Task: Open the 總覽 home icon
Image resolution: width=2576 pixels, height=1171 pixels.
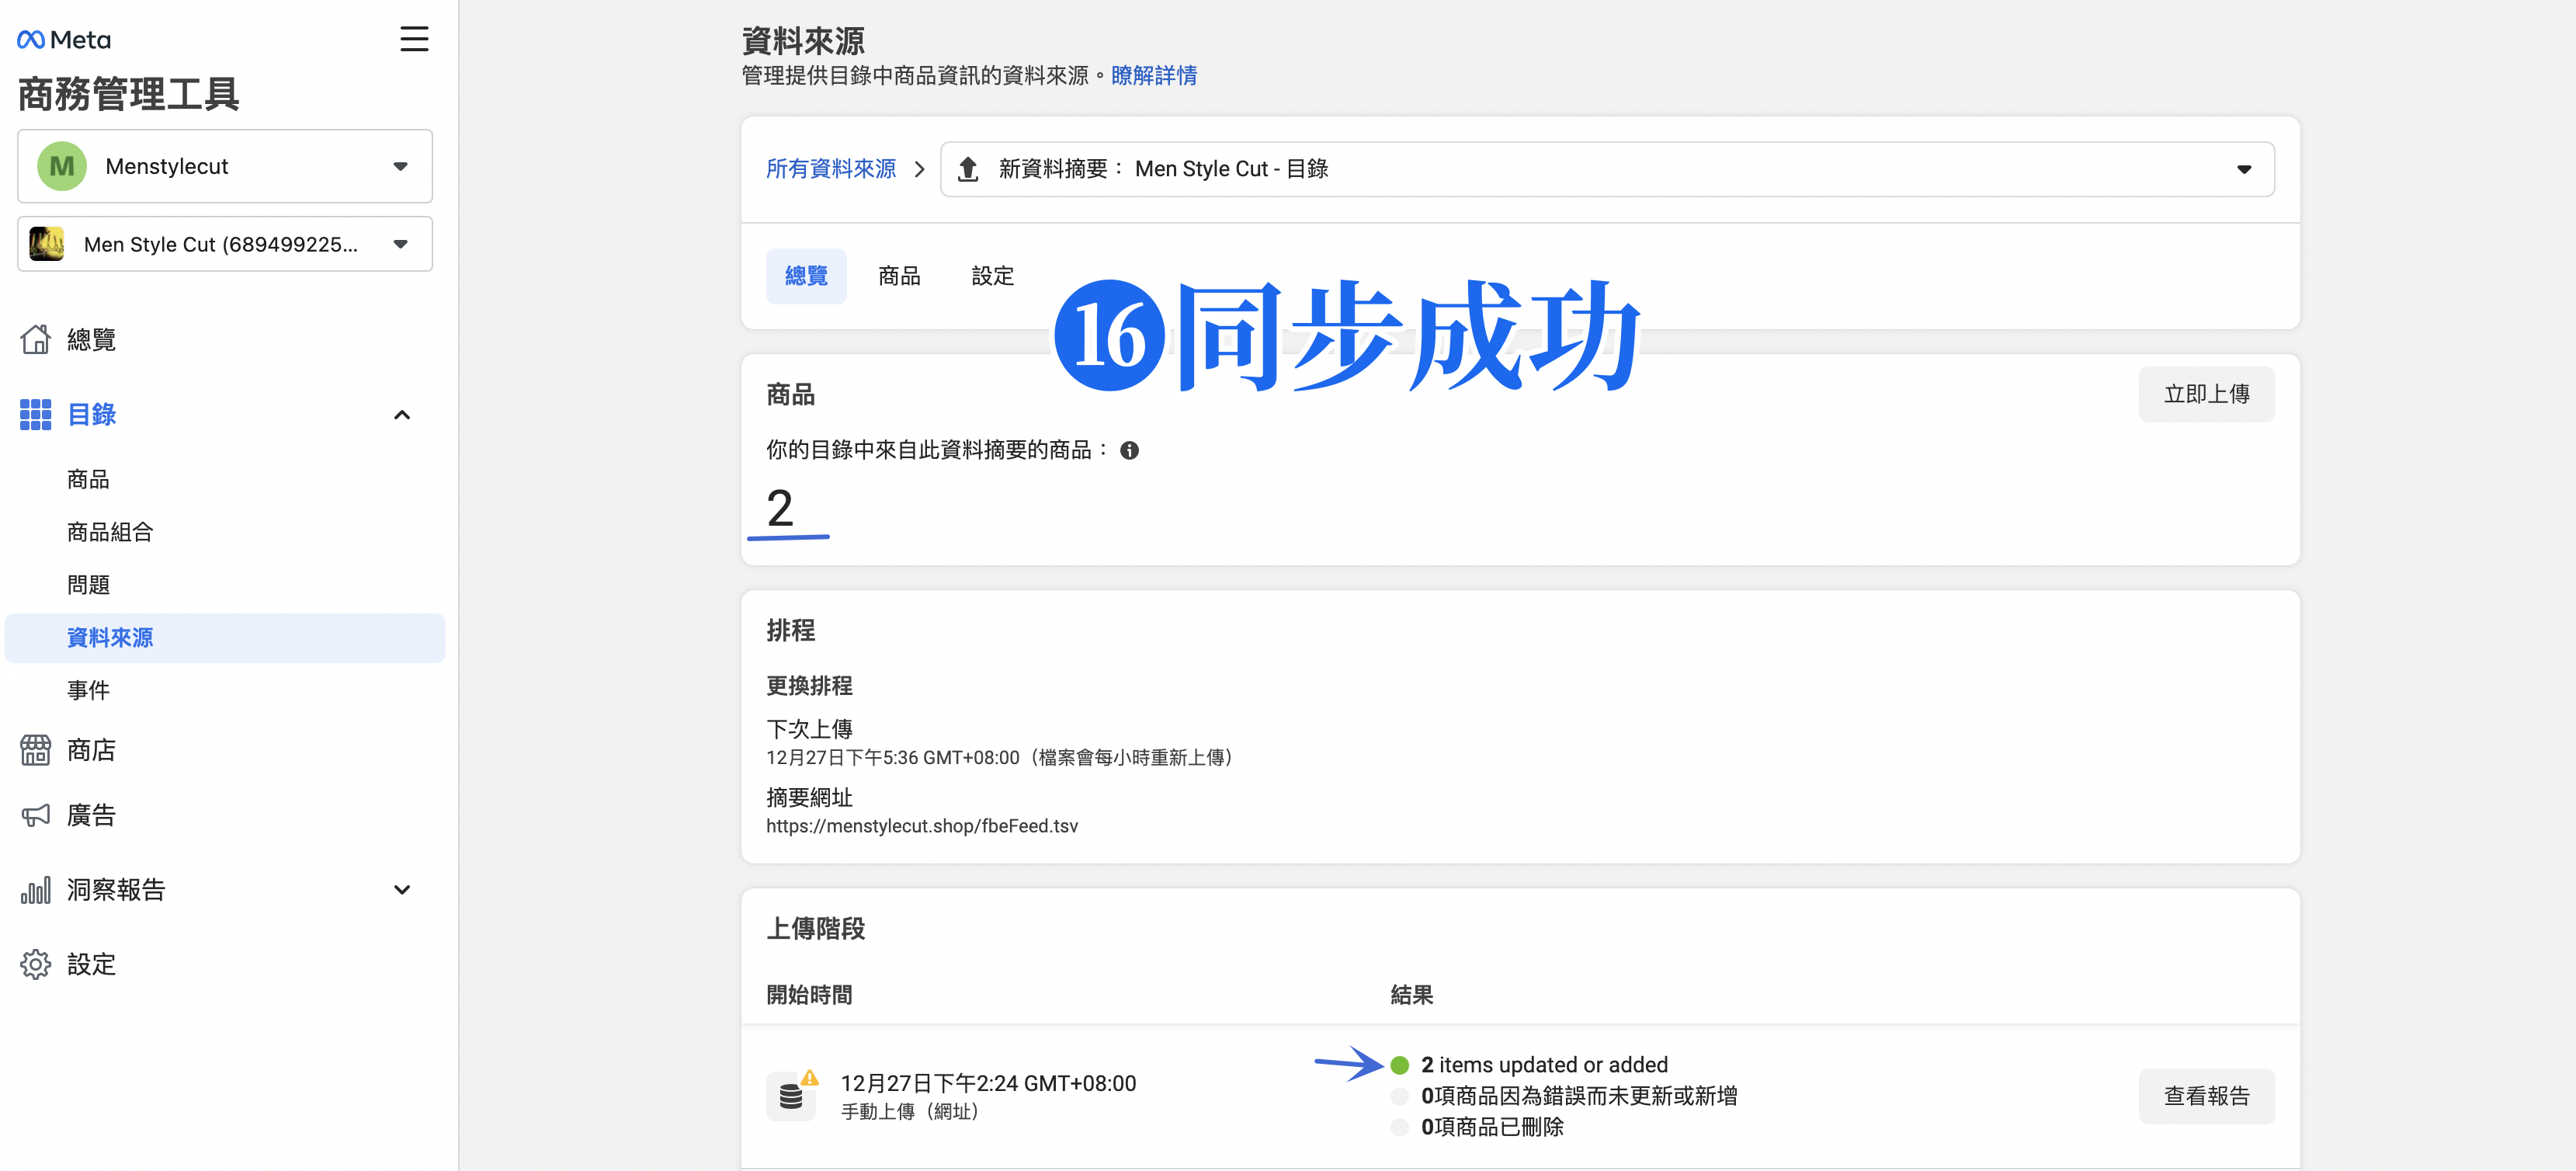Action: 36,339
